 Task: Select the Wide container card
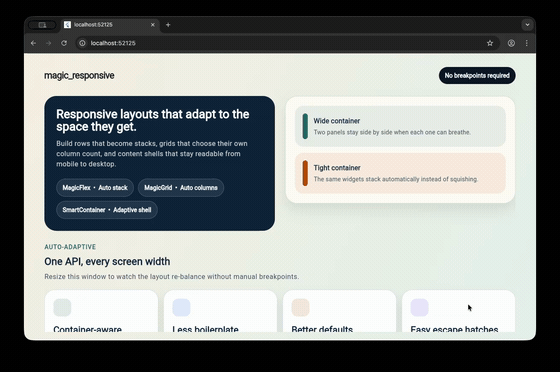pyautogui.click(x=400, y=126)
